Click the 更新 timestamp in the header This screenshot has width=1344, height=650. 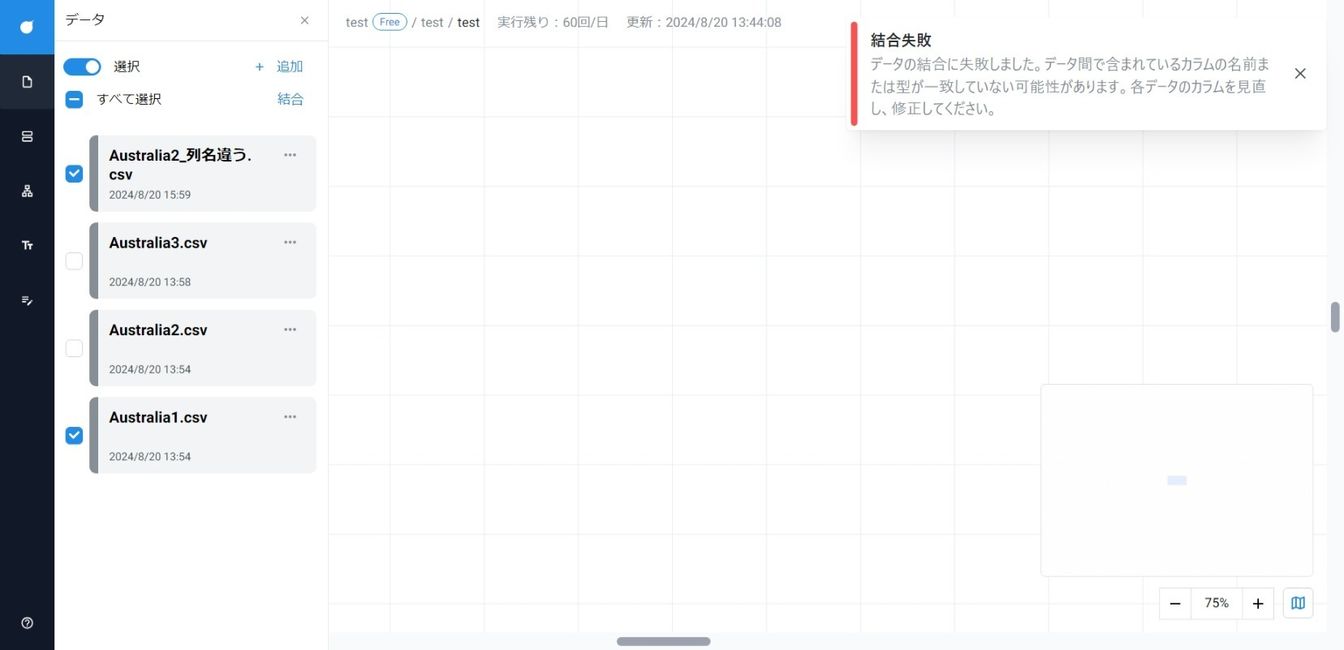704,22
